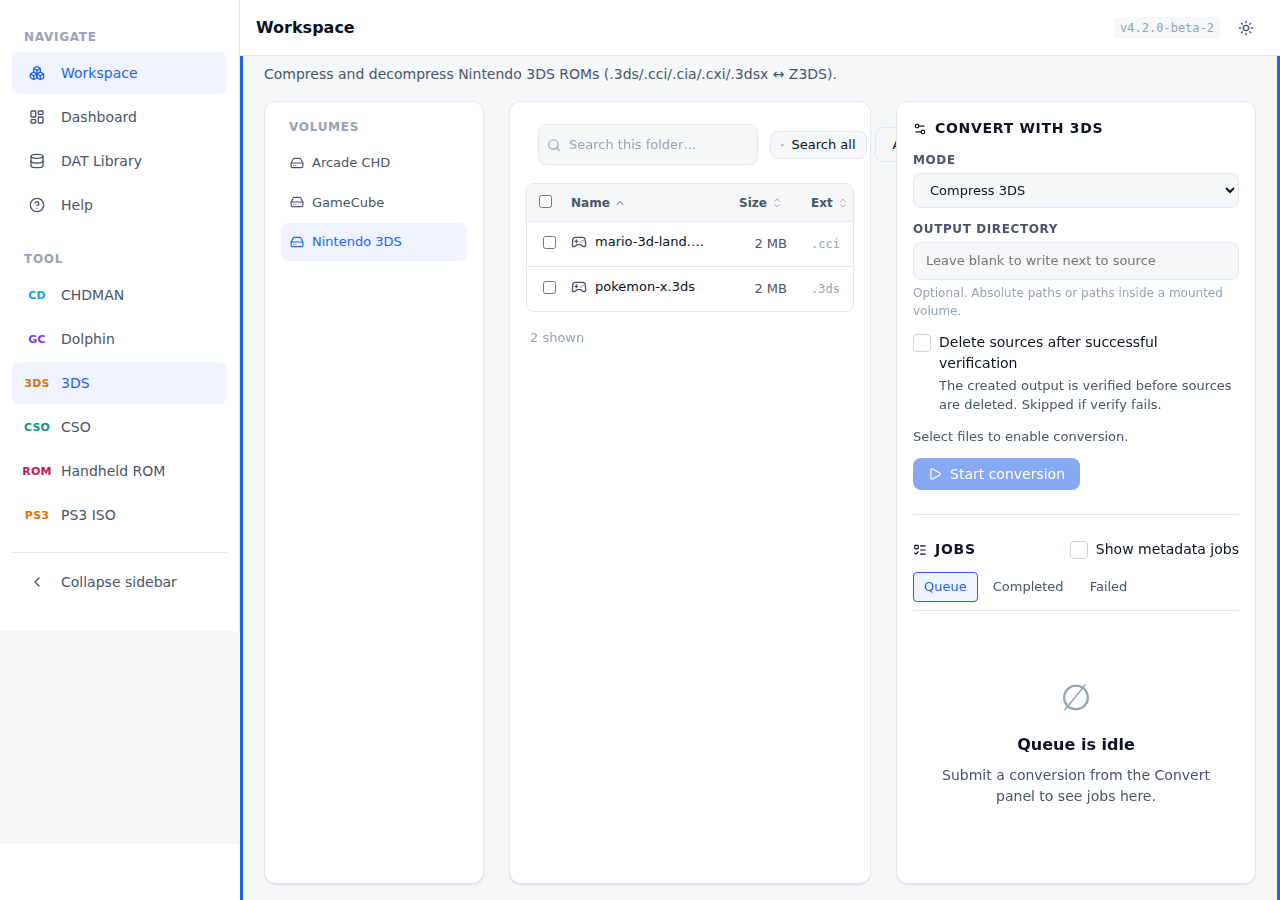This screenshot has width=1280, height=900.
Task: Toggle the light/dark theme sun icon
Action: 1246,28
